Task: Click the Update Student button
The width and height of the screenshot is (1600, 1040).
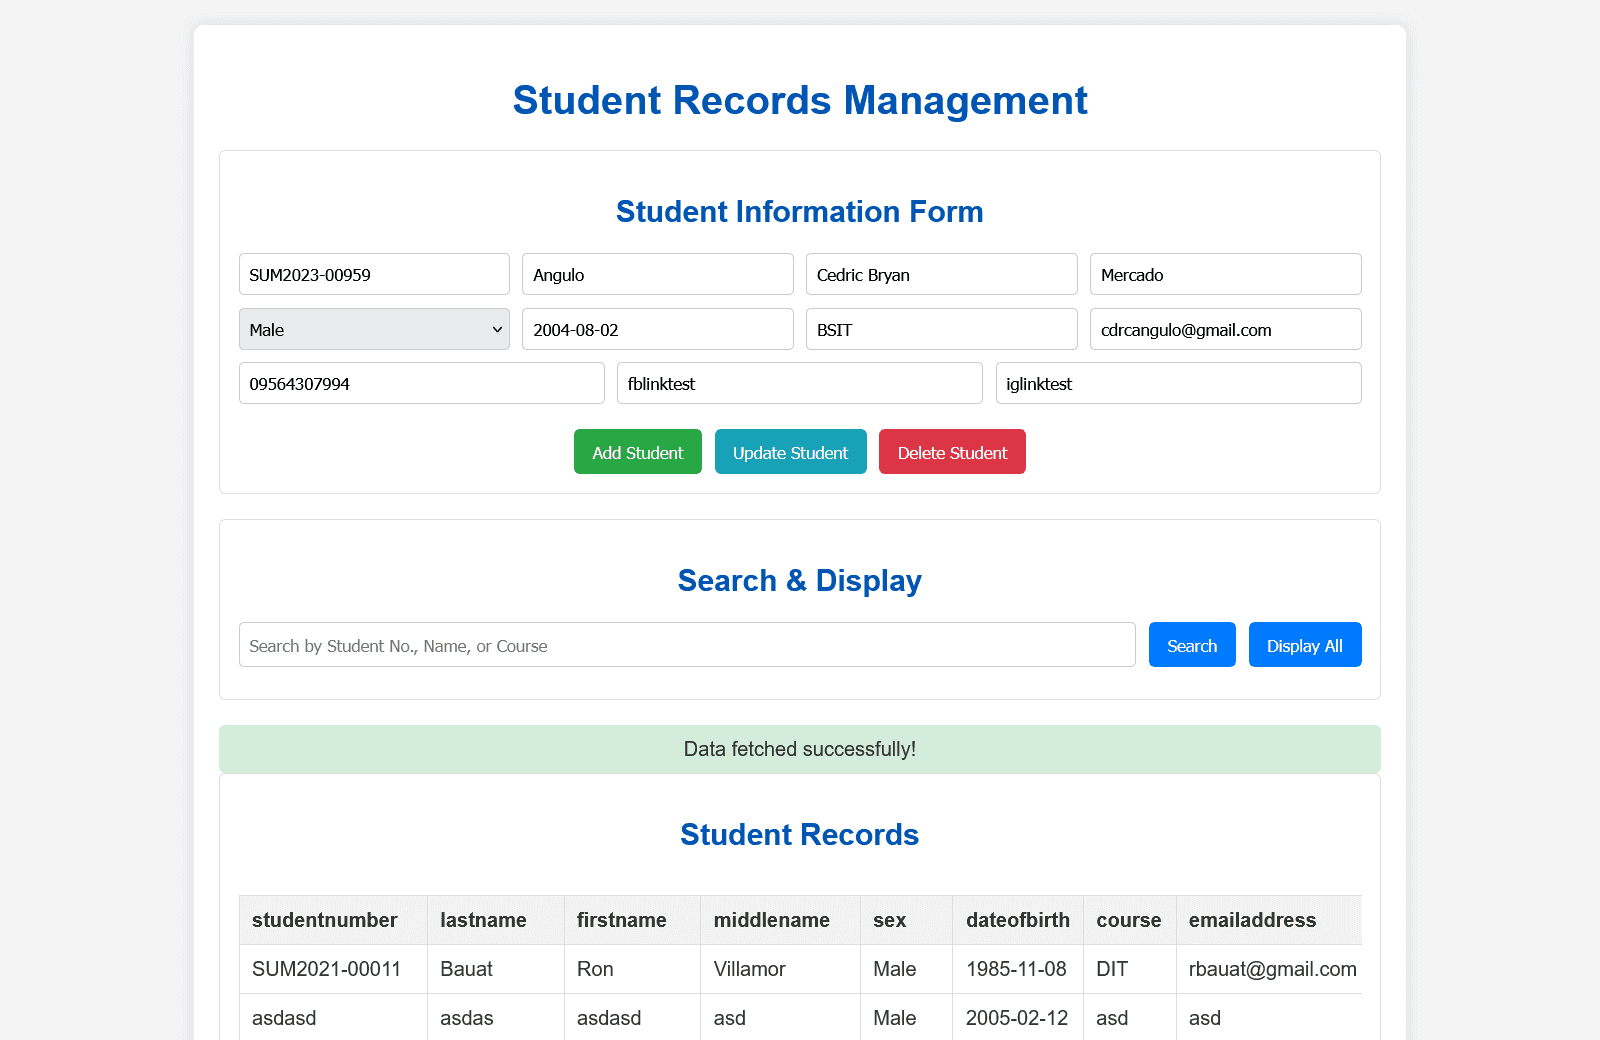Action: [790, 451]
